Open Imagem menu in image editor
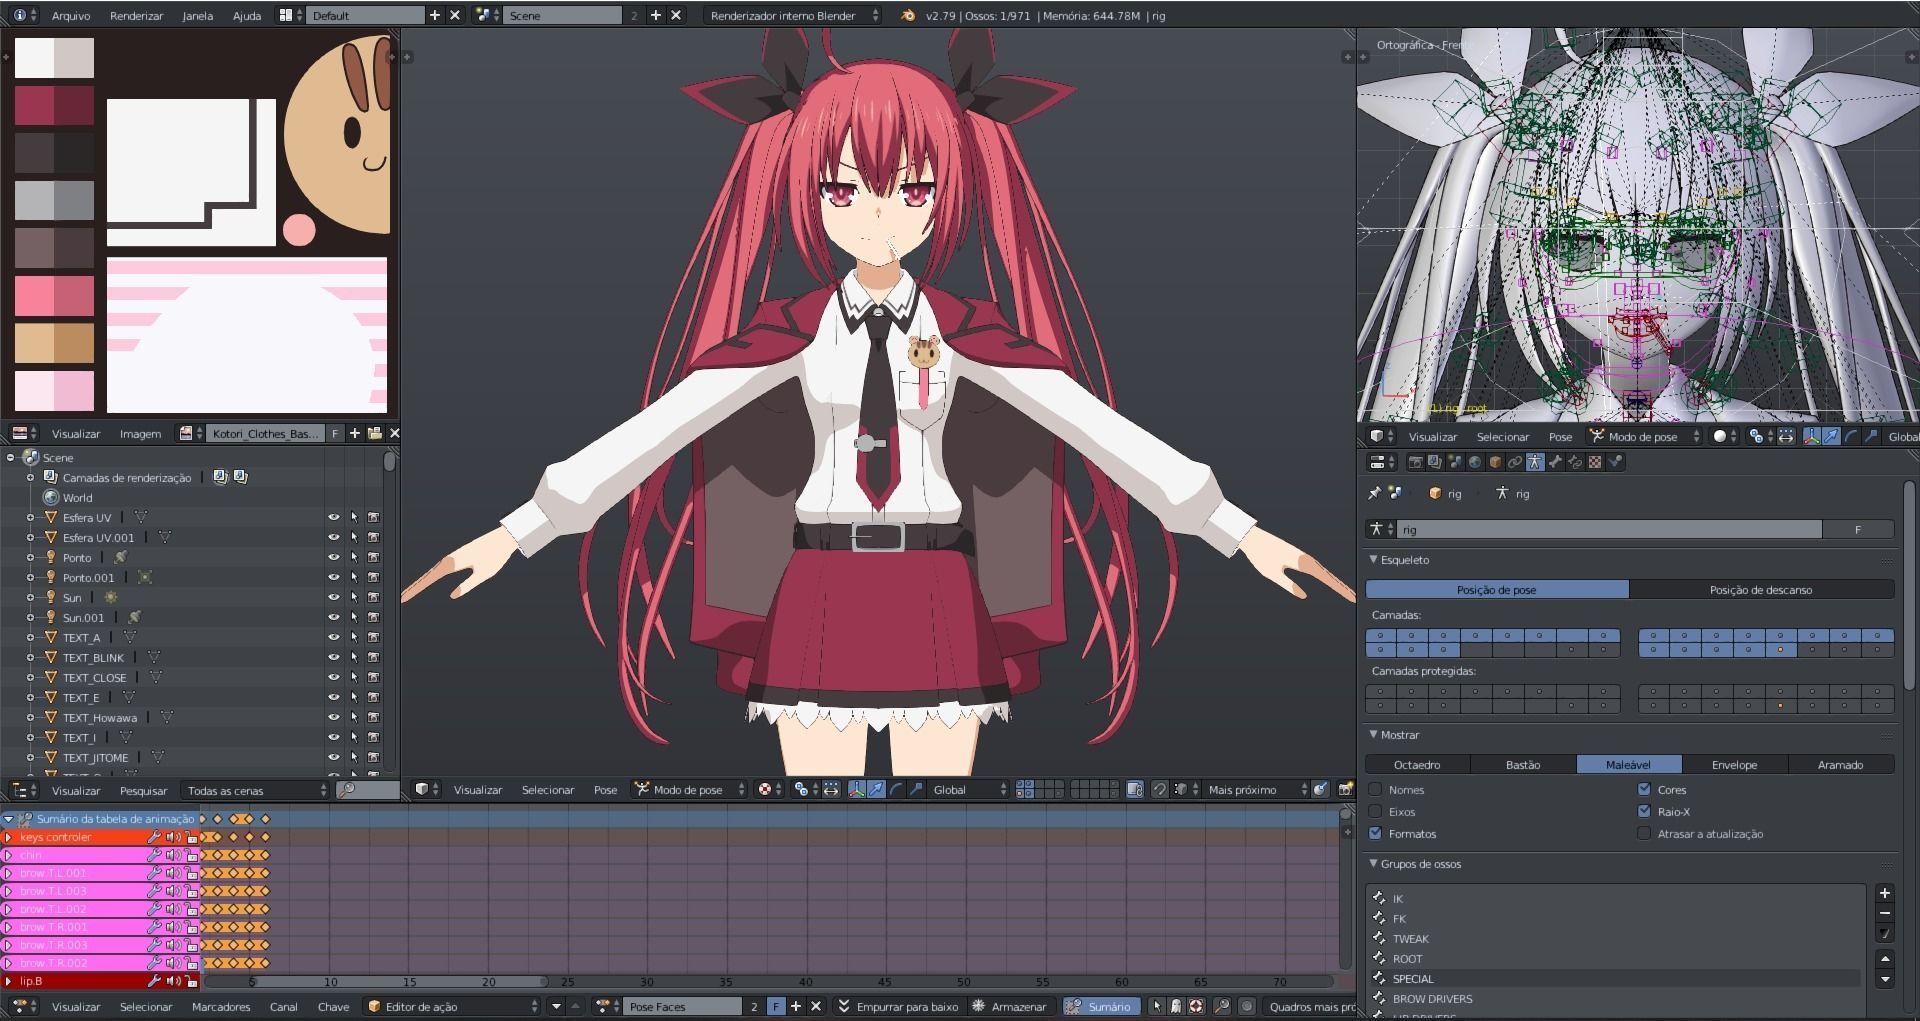Viewport: 1920px width, 1021px height. [140, 434]
